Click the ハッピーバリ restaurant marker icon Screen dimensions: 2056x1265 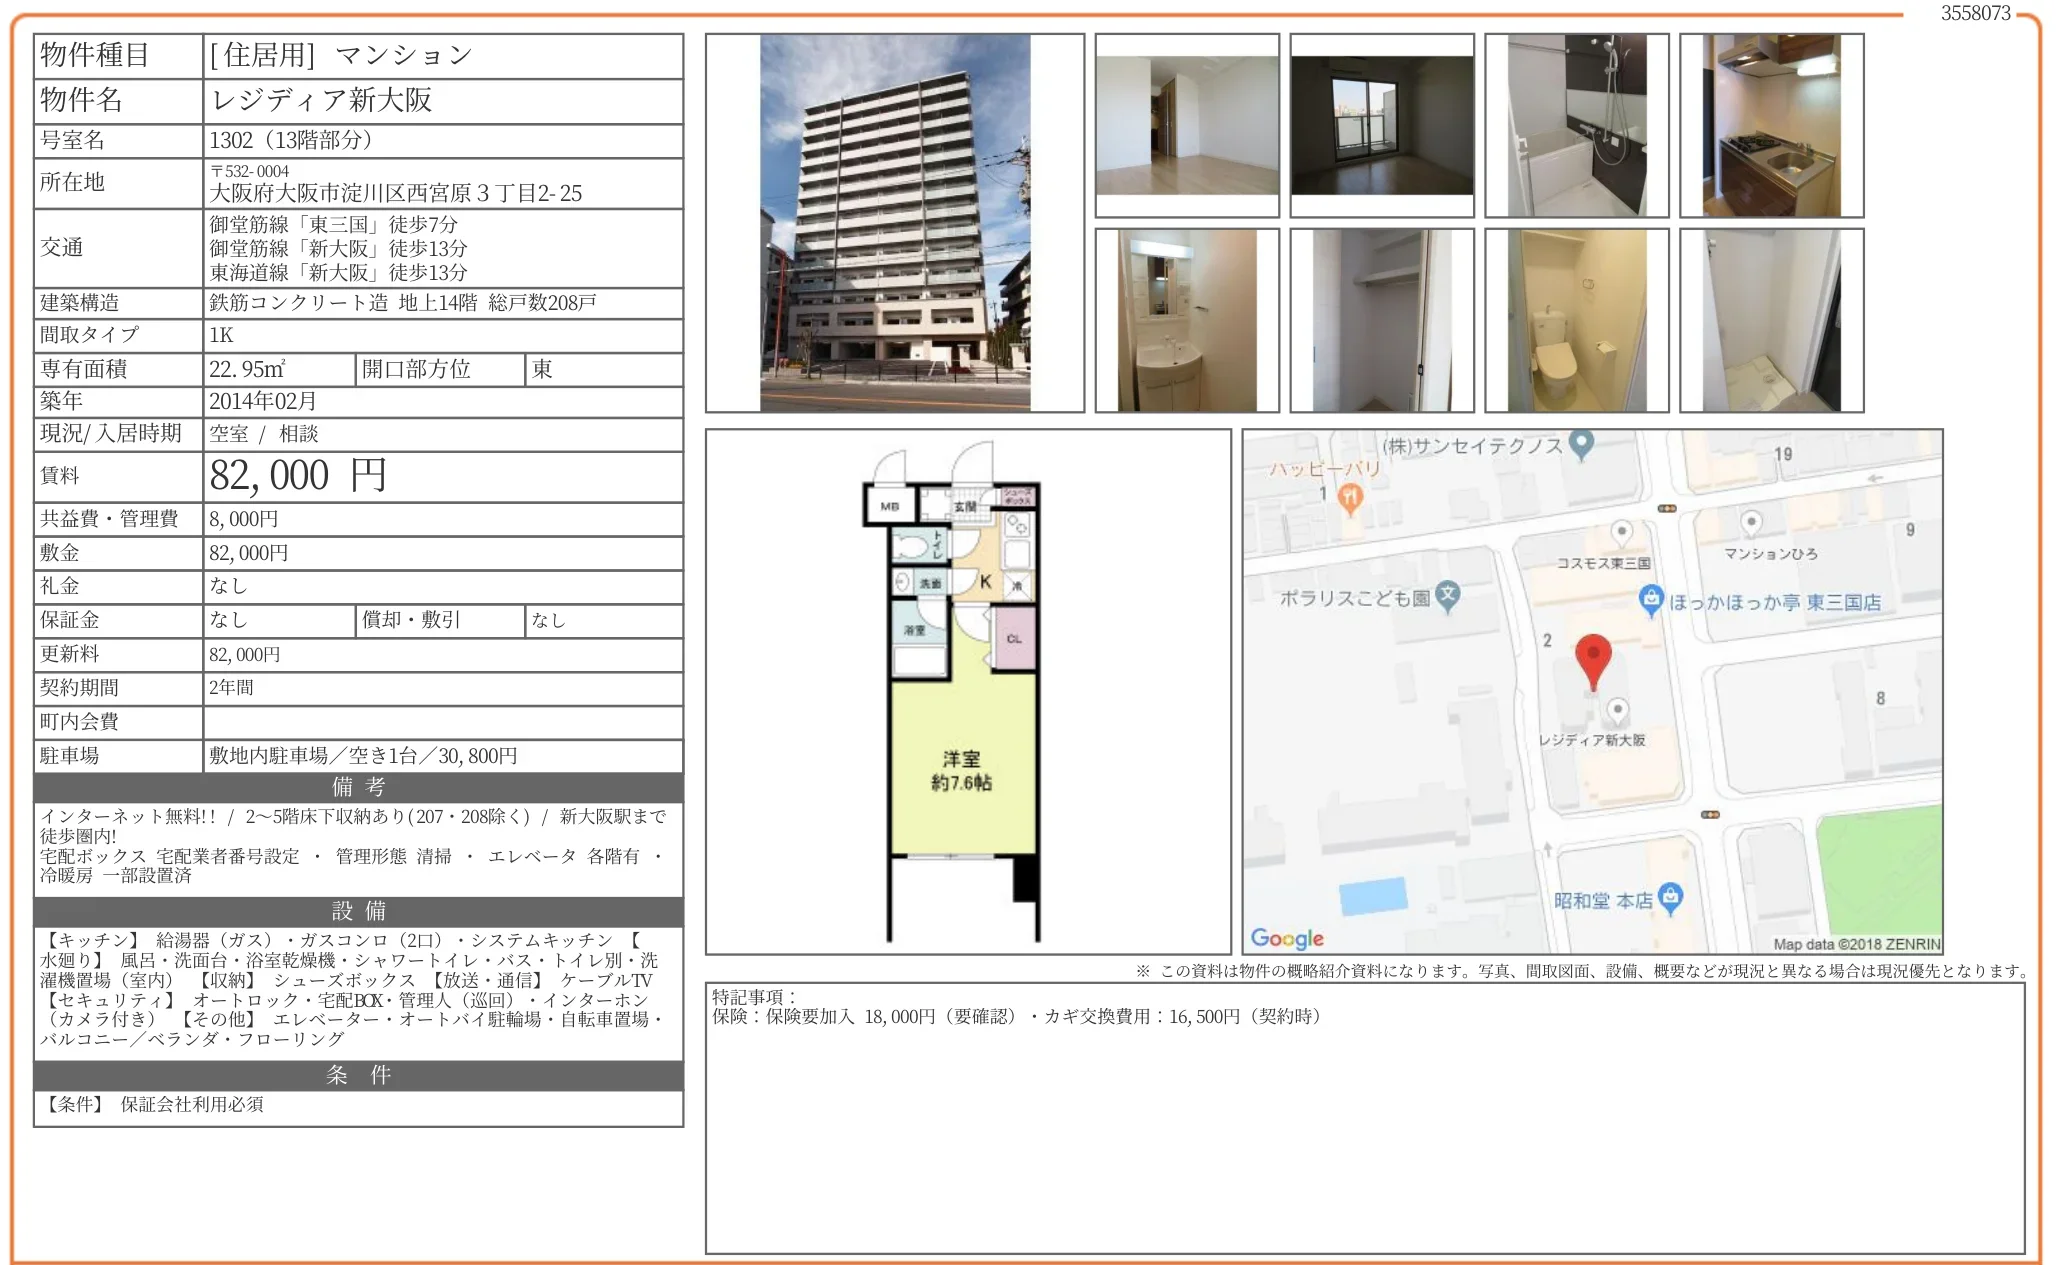tap(1350, 497)
